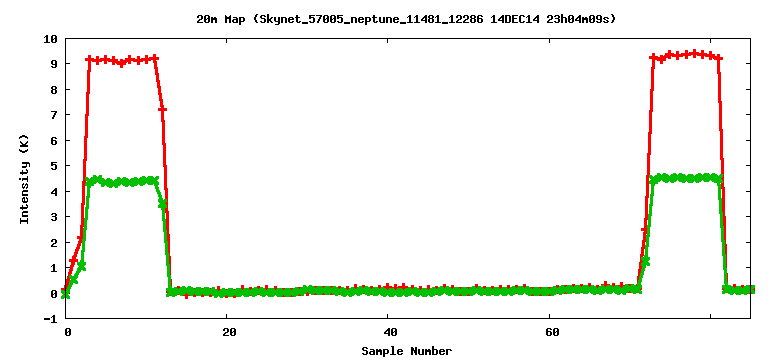Click the y-axis tick label 0
The width and height of the screenshot is (768, 360).
54,294
